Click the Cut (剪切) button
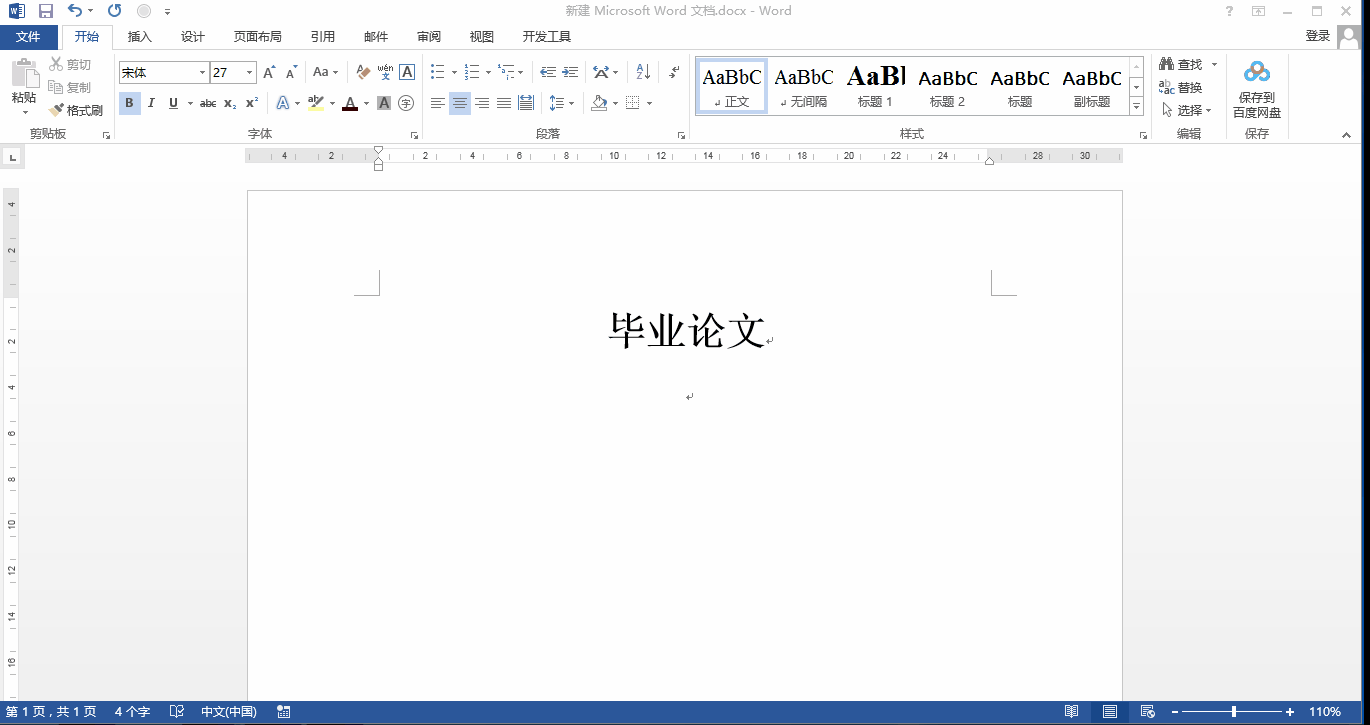Screen dimensions: 1370x725 [x=71, y=64]
